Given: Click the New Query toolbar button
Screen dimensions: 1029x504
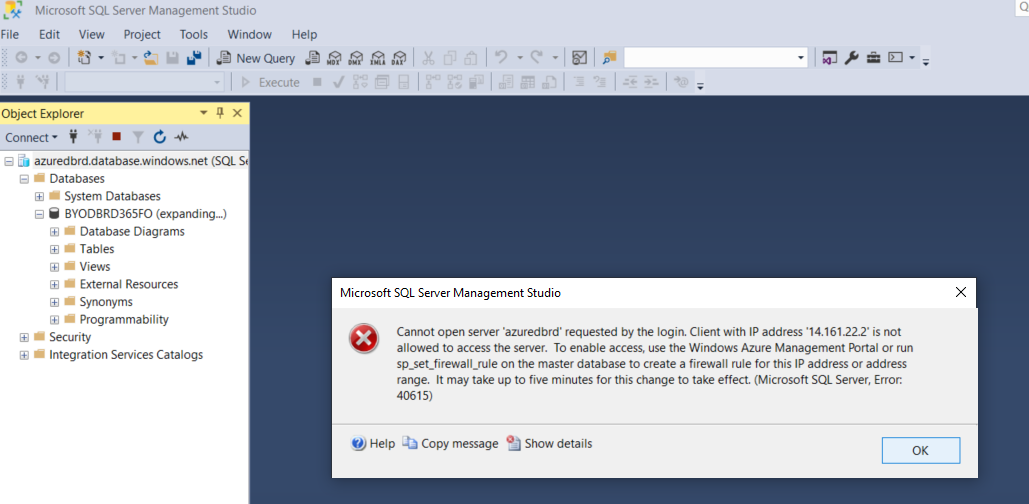Looking at the screenshot, I should coord(256,58).
